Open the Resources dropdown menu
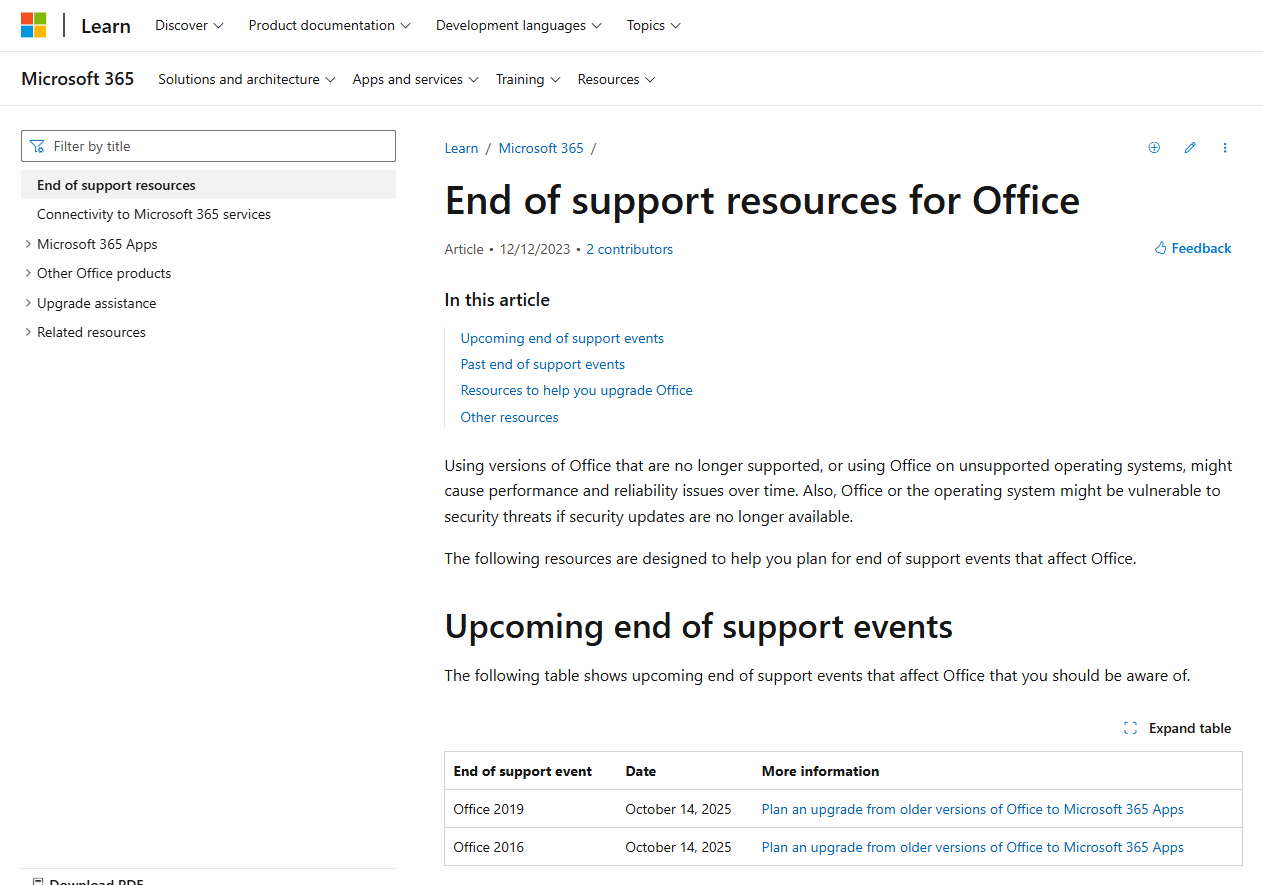The height and width of the screenshot is (885, 1263). click(x=616, y=79)
